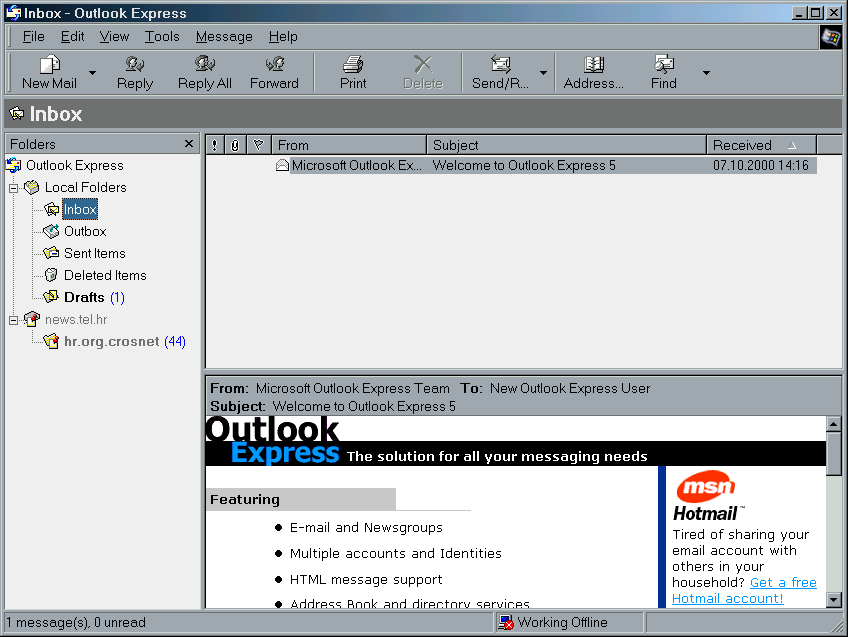Click the read envelope icon of message
Image resolution: width=848 pixels, height=637 pixels.
coord(282,165)
